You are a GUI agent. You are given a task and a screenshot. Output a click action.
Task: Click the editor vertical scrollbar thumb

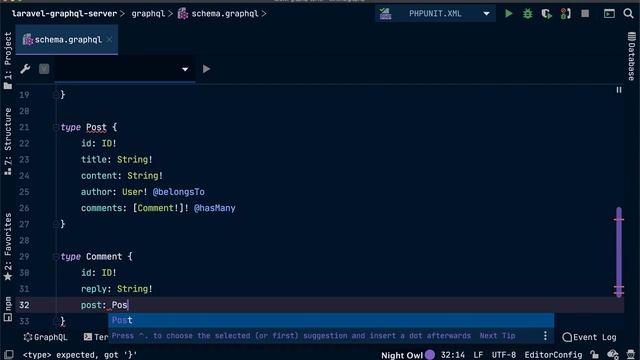[x=619, y=252]
